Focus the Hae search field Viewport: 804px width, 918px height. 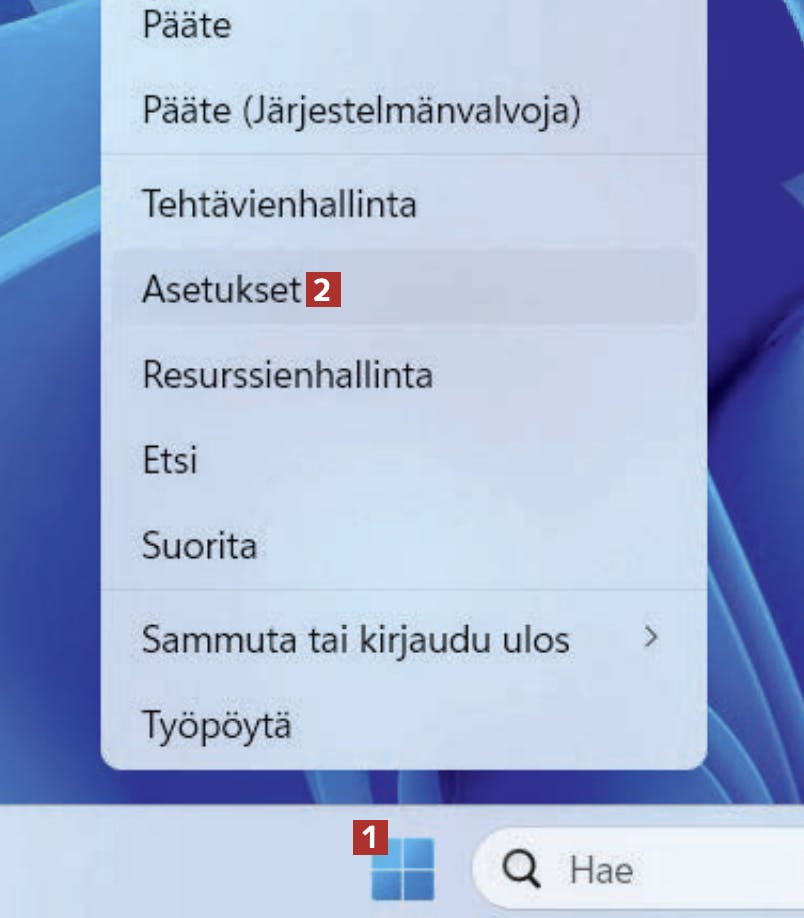[x=638, y=869]
